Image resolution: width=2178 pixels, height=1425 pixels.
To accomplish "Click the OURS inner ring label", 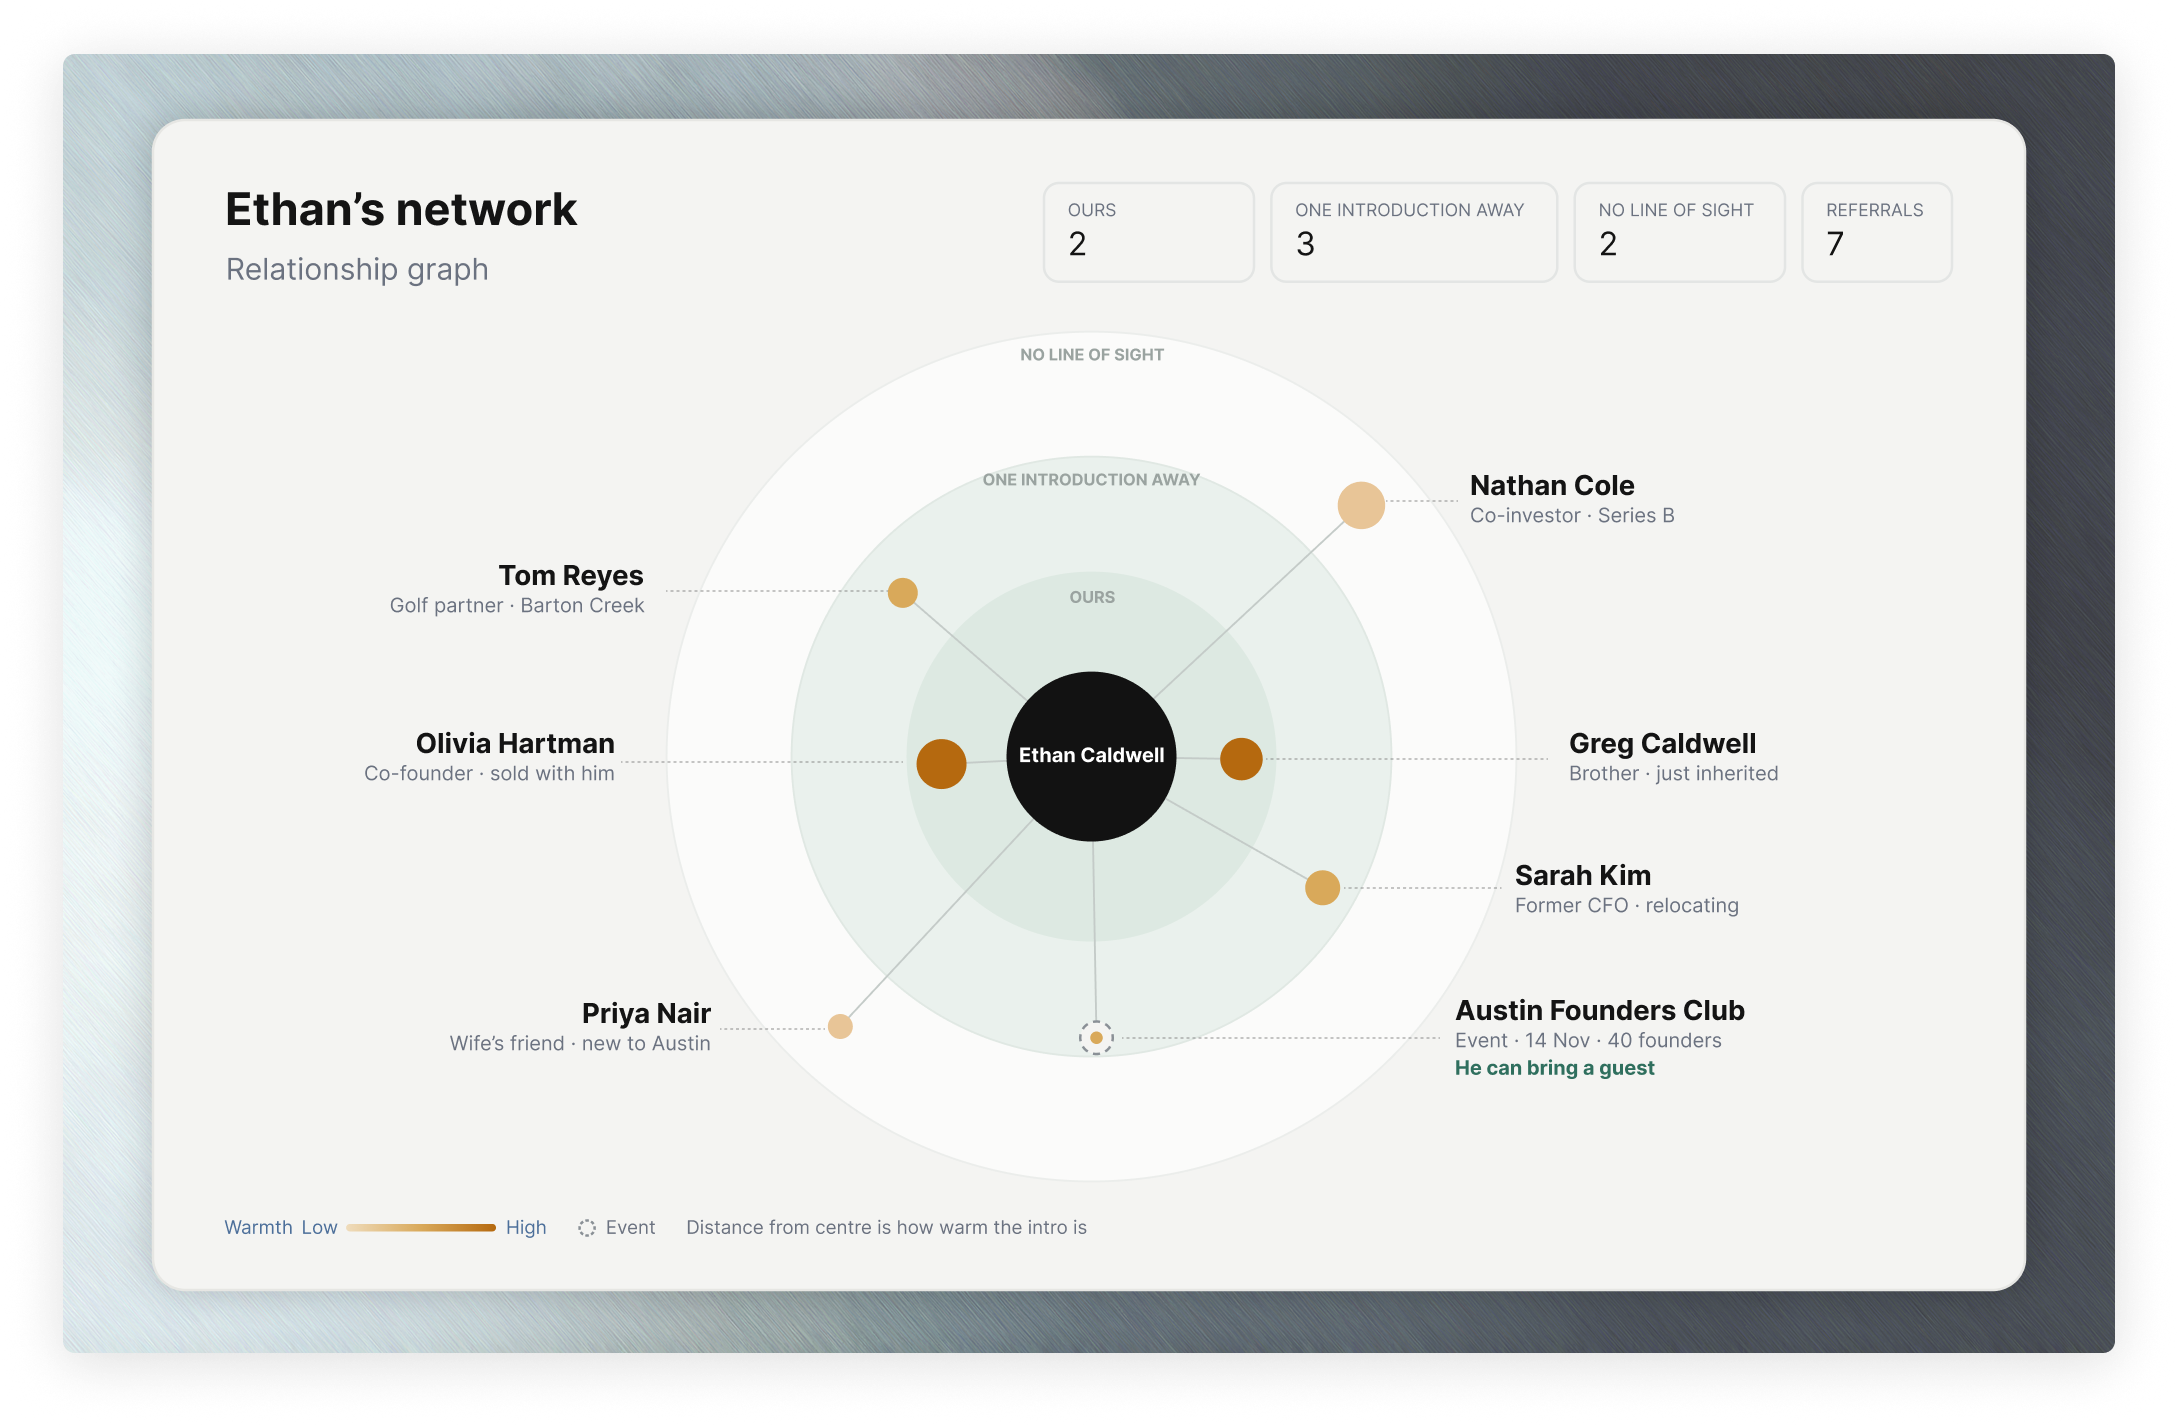I will 1092,597.
